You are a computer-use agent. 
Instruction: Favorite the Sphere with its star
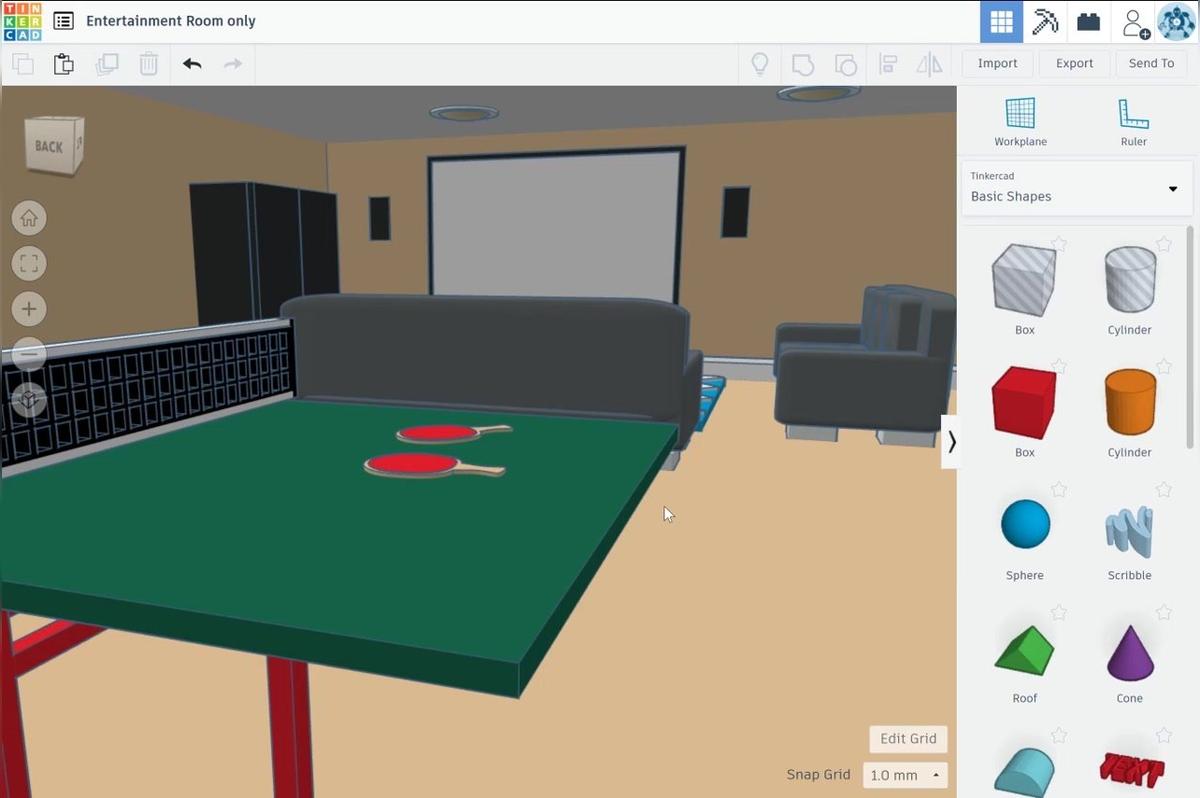click(1059, 490)
